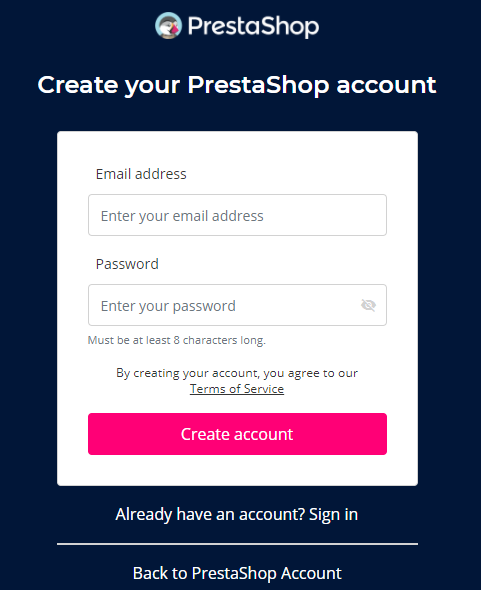This screenshot has height=590, width=481.
Task: Focus the email address input field
Action: pos(237,215)
